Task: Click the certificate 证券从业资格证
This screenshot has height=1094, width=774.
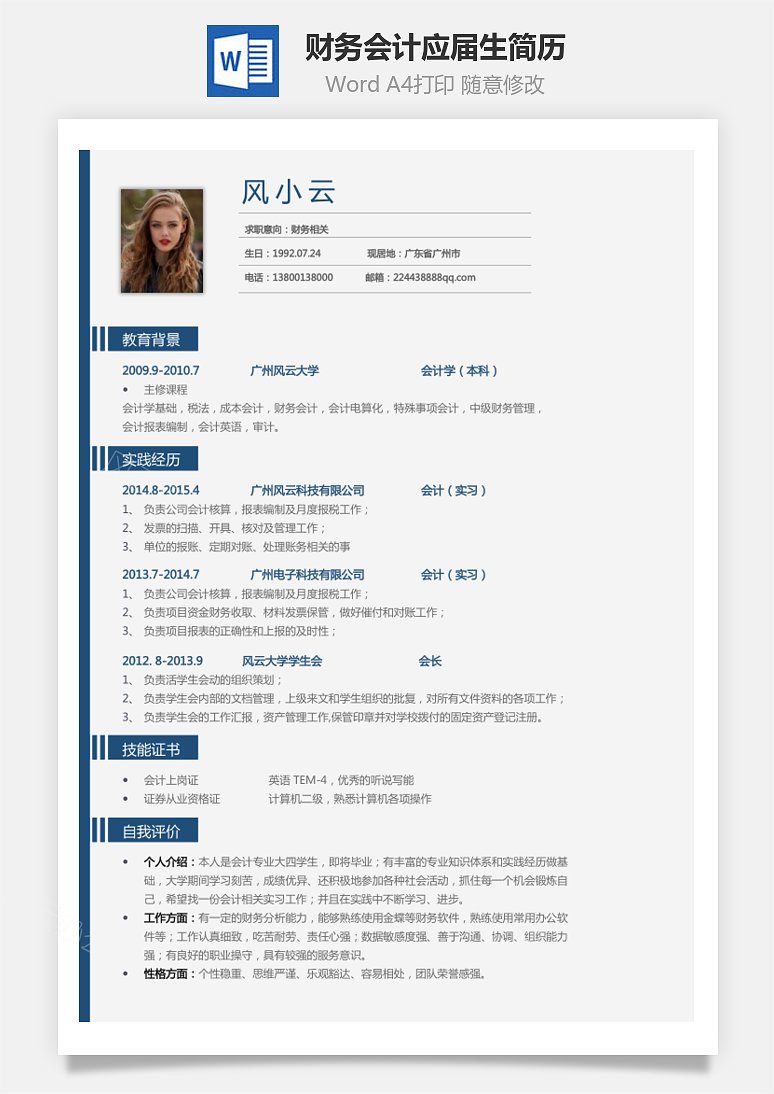Action: click(x=181, y=799)
